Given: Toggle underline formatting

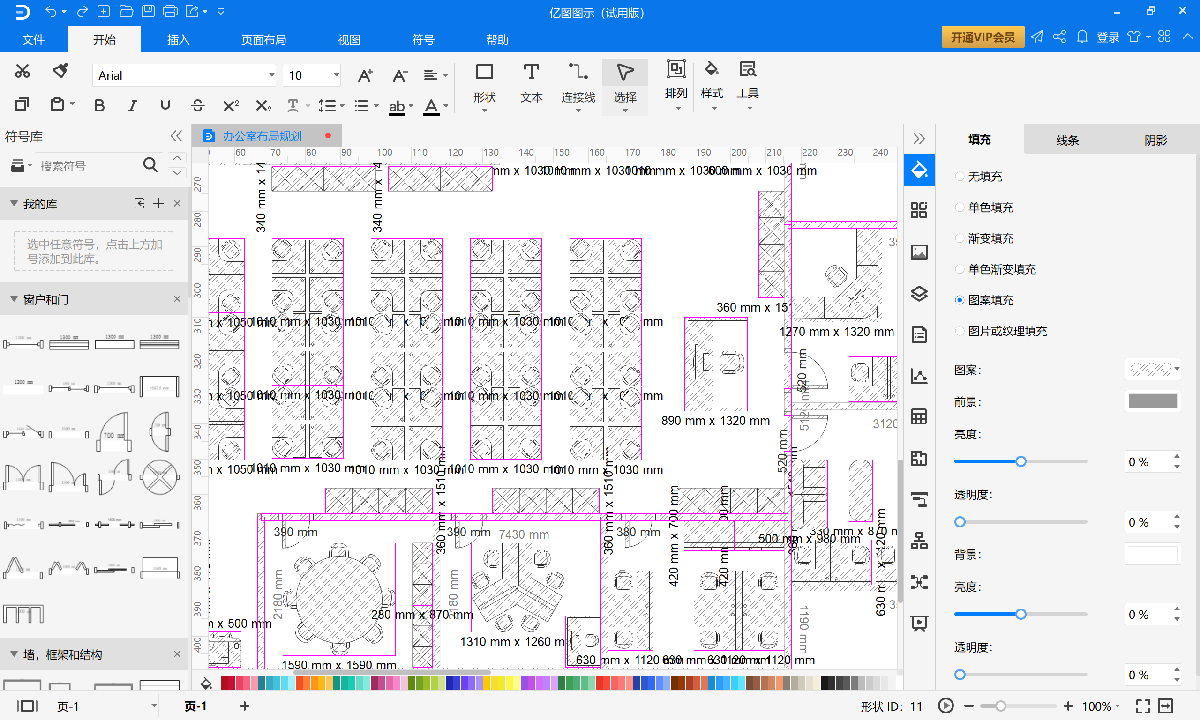Looking at the screenshot, I should (165, 105).
